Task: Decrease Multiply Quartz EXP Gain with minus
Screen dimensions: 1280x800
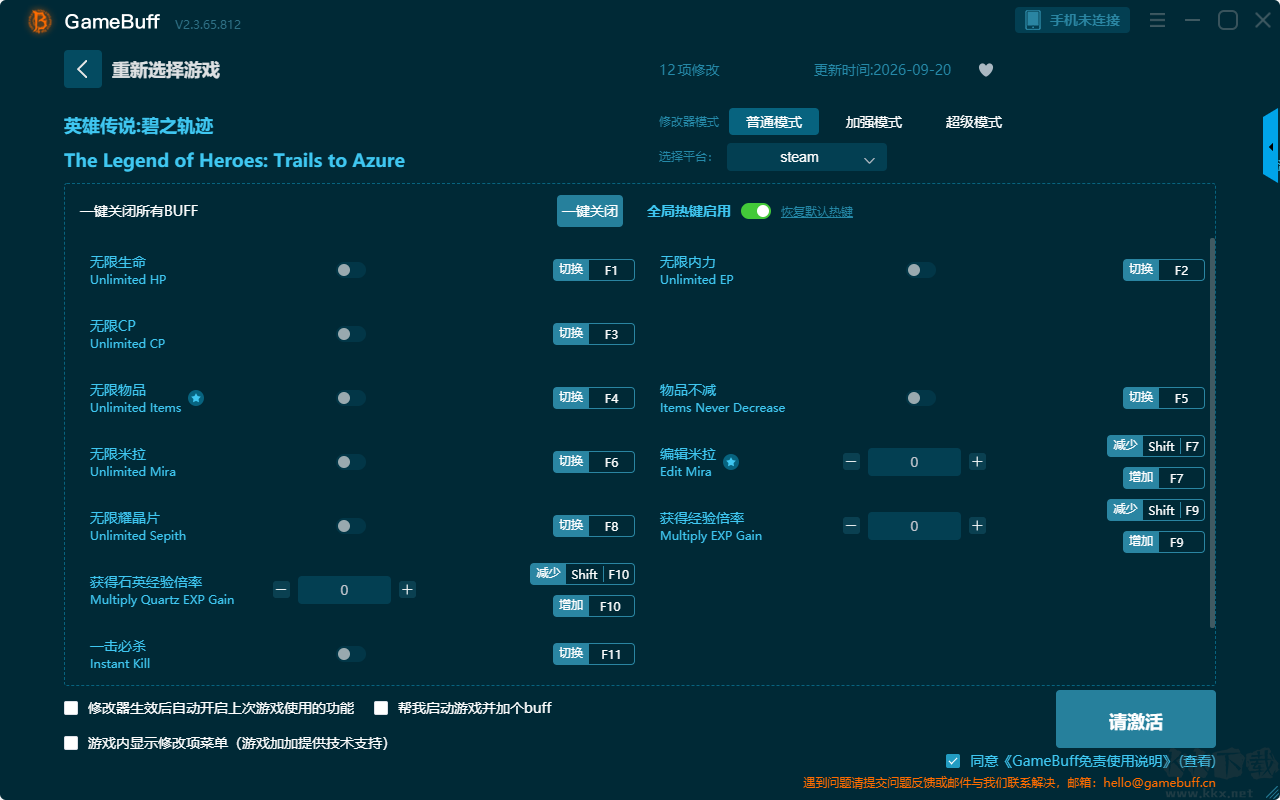Action: click(281, 590)
